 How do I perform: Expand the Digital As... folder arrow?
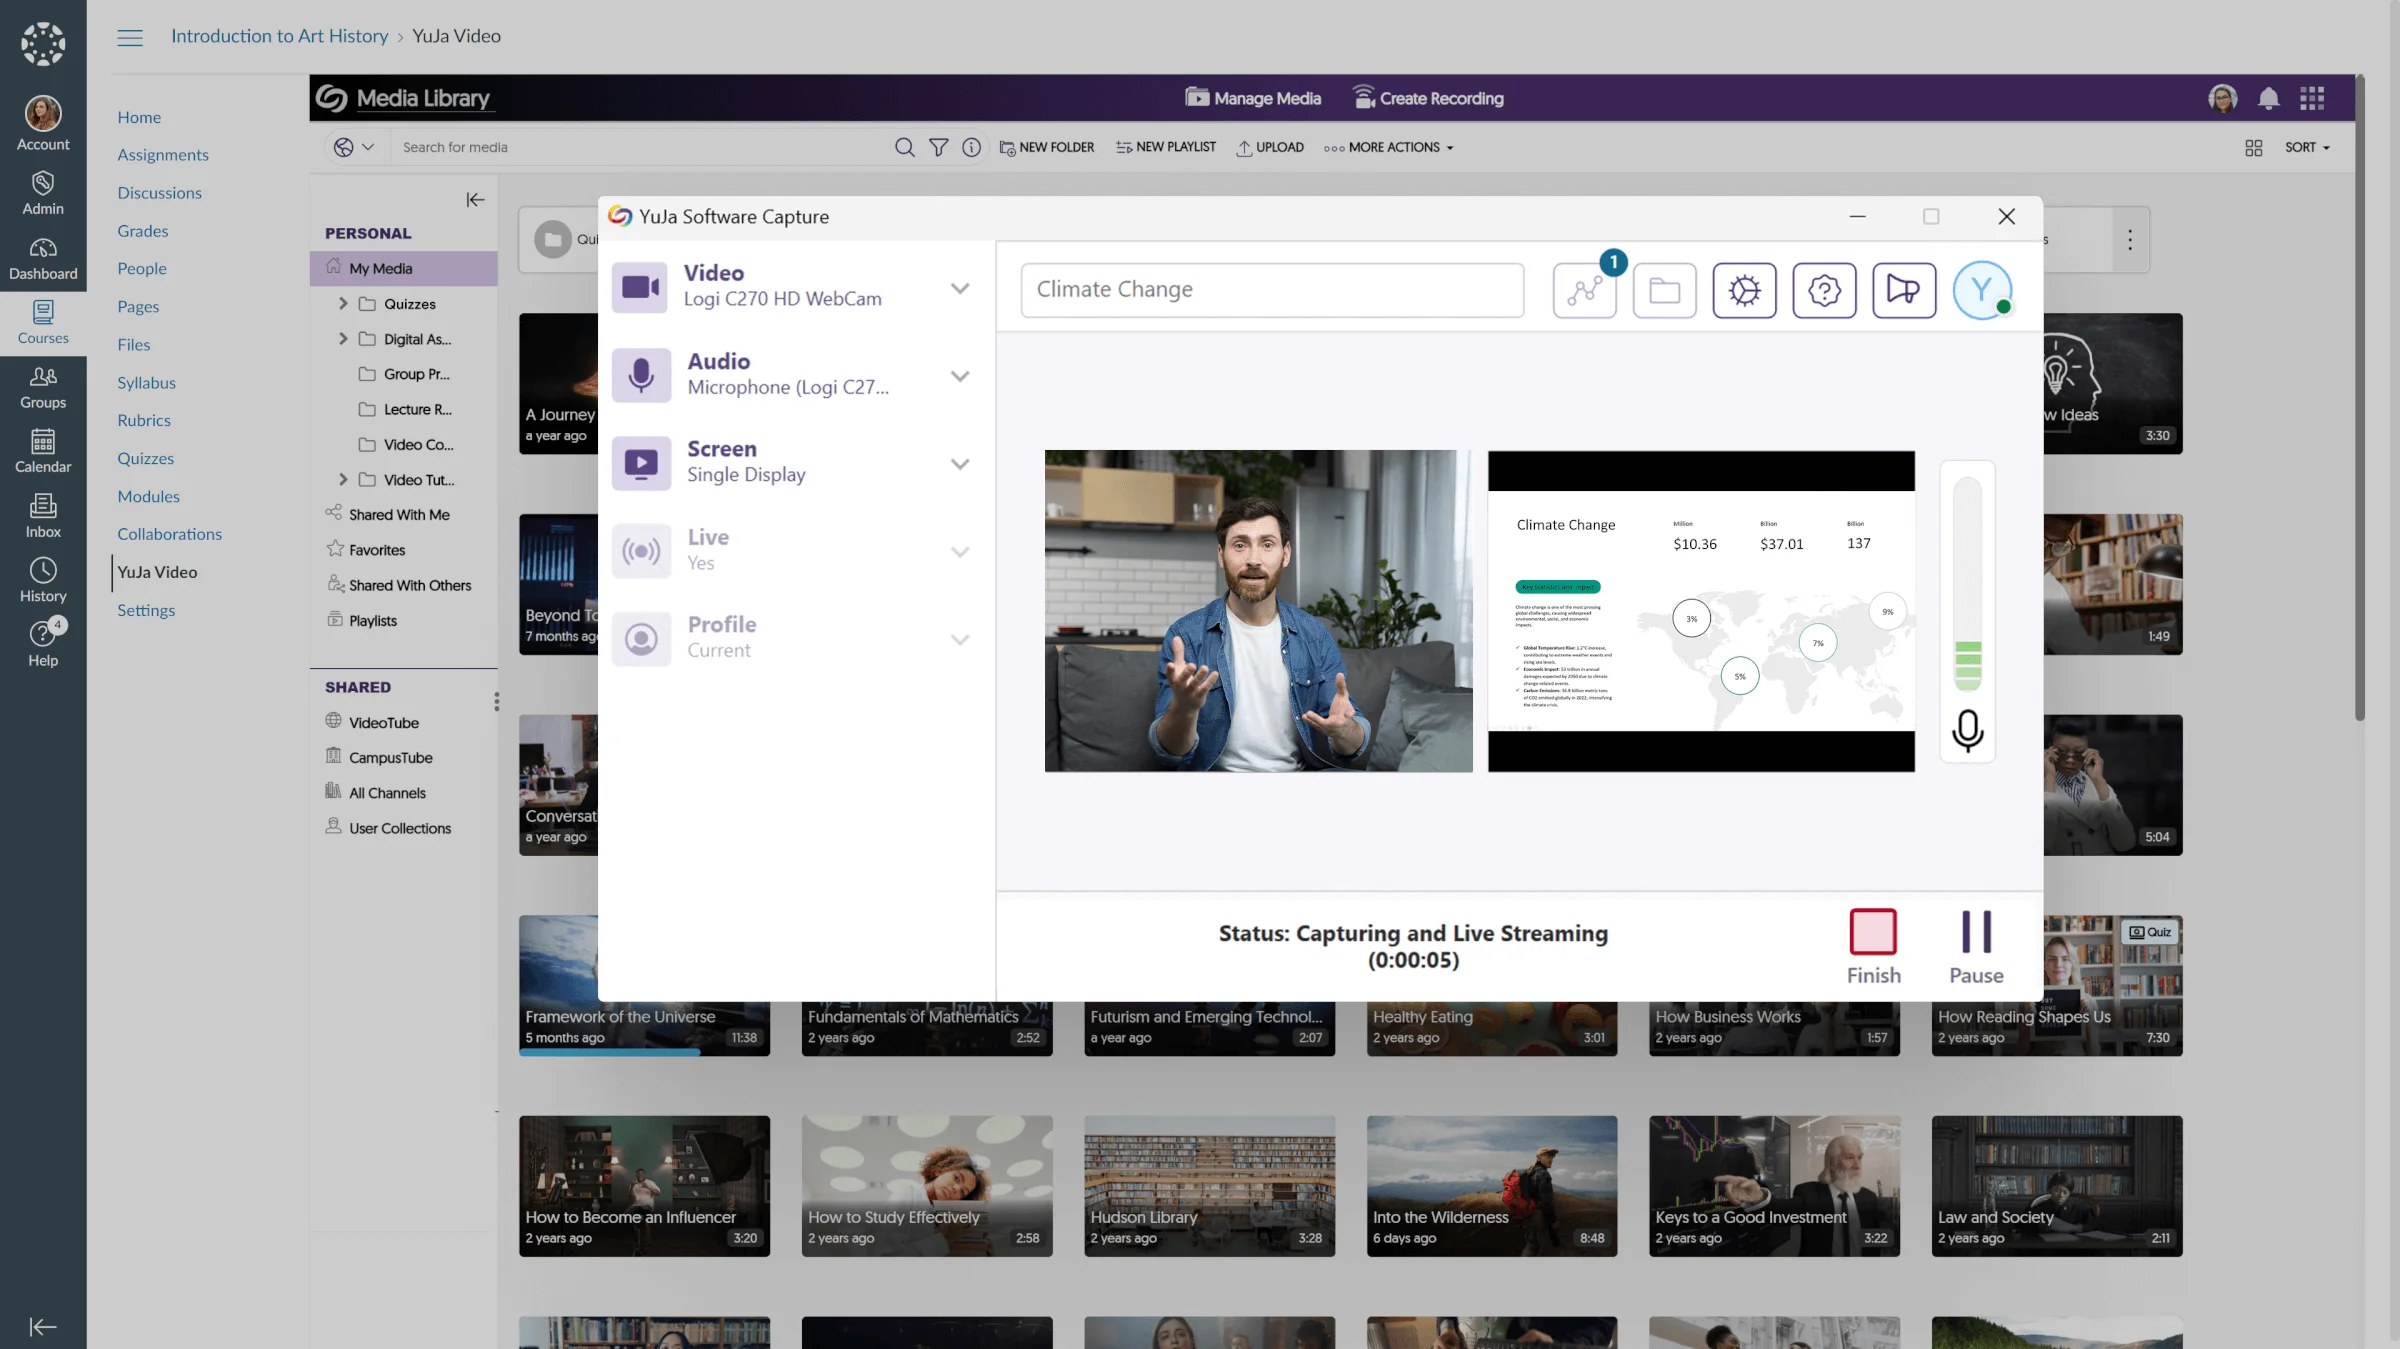point(343,339)
